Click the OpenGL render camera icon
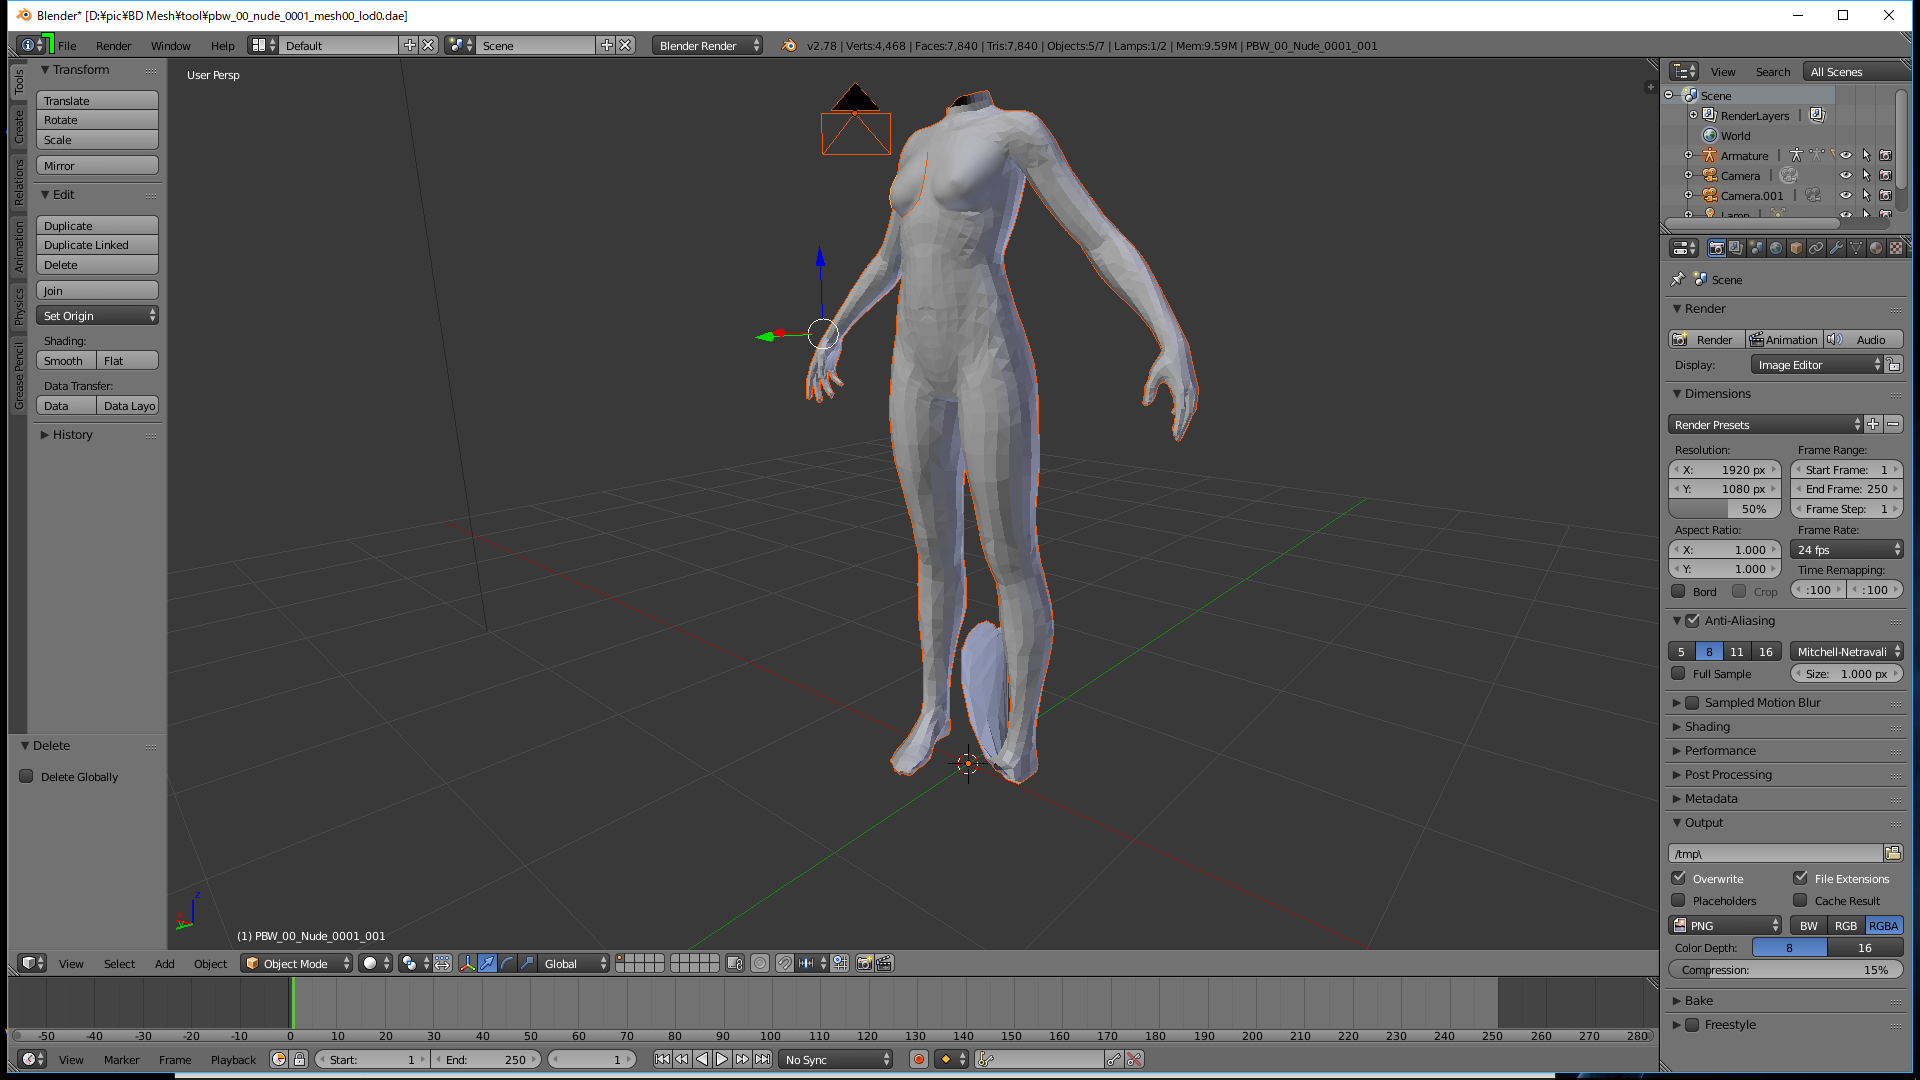1920x1080 pixels. (865, 963)
